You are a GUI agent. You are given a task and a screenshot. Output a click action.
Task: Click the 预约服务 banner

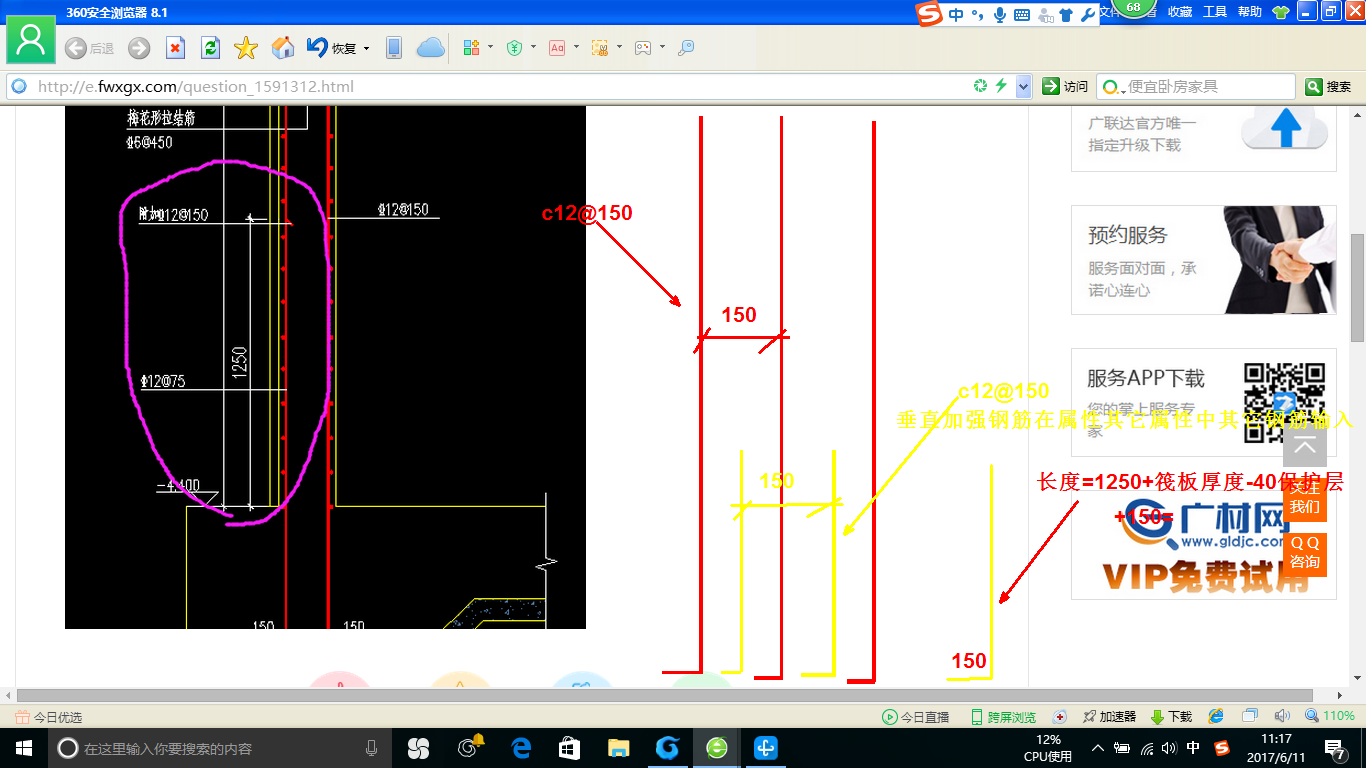1204,260
